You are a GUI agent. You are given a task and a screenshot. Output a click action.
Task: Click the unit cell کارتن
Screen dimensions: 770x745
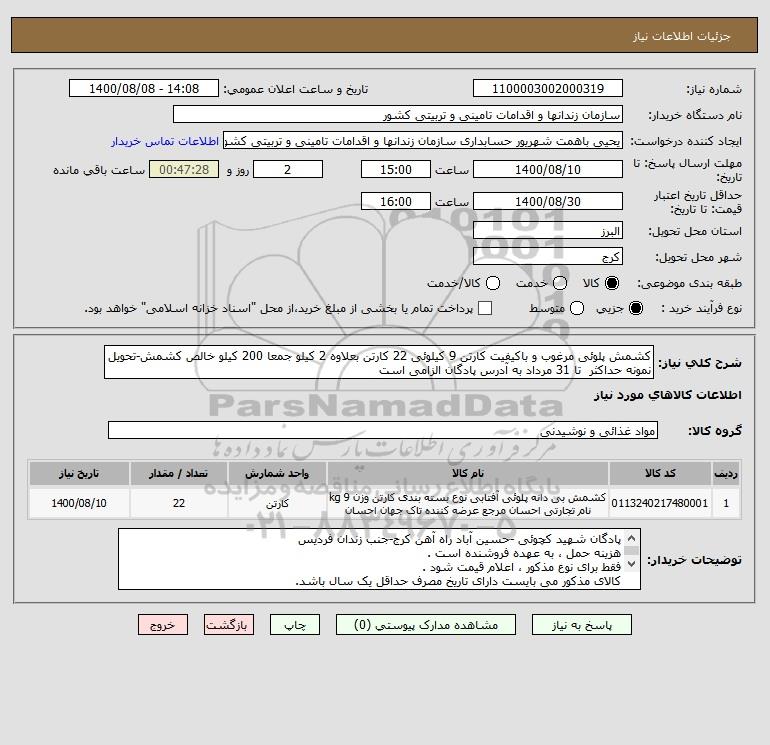click(277, 503)
